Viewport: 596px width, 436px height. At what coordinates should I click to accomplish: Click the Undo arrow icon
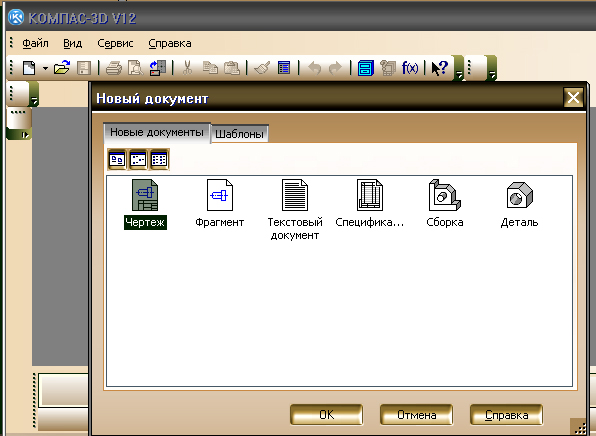pos(314,68)
